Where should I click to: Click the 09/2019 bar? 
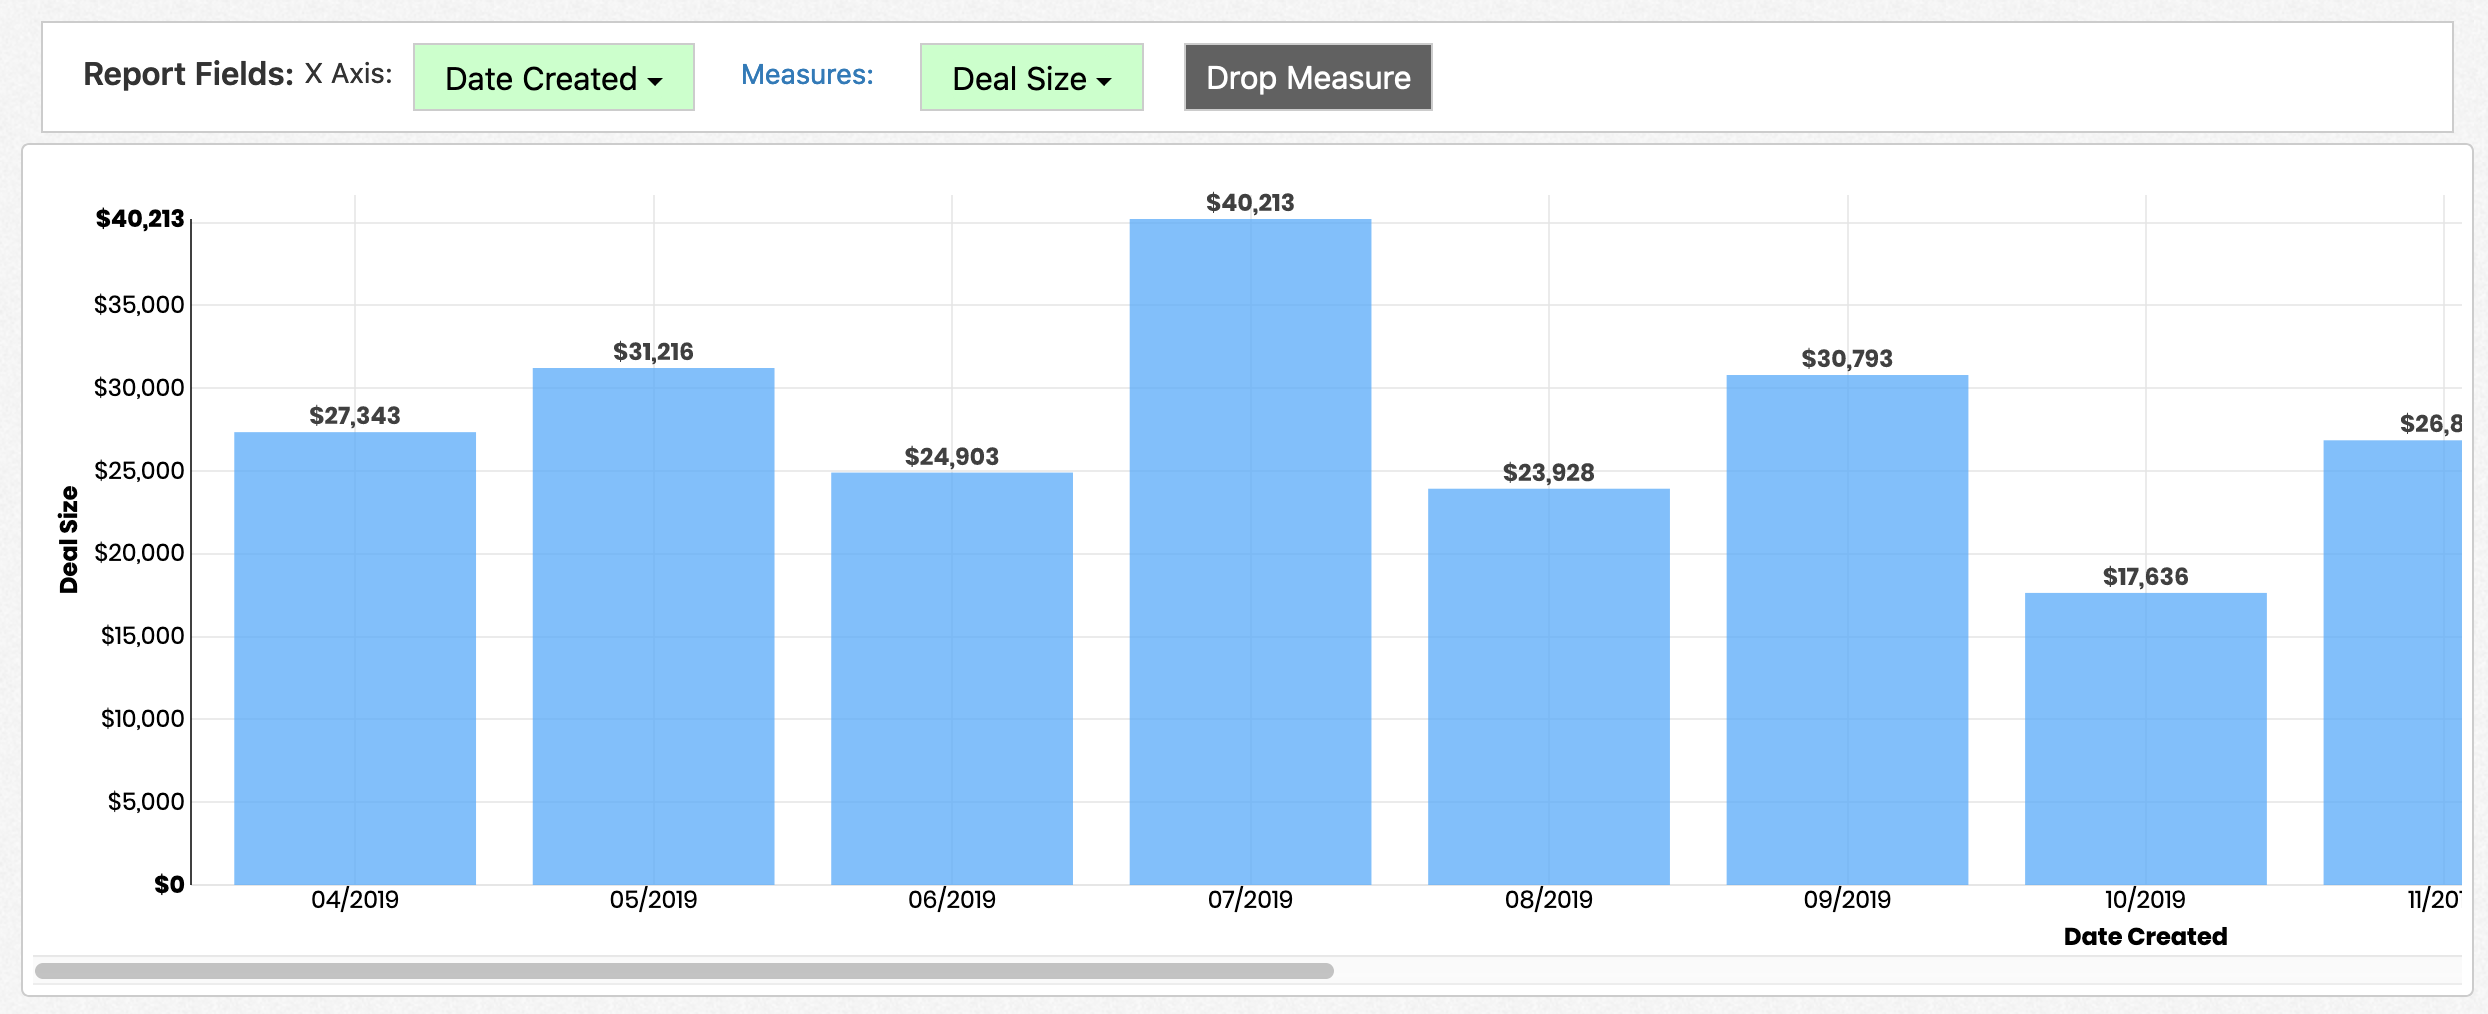(1847, 629)
